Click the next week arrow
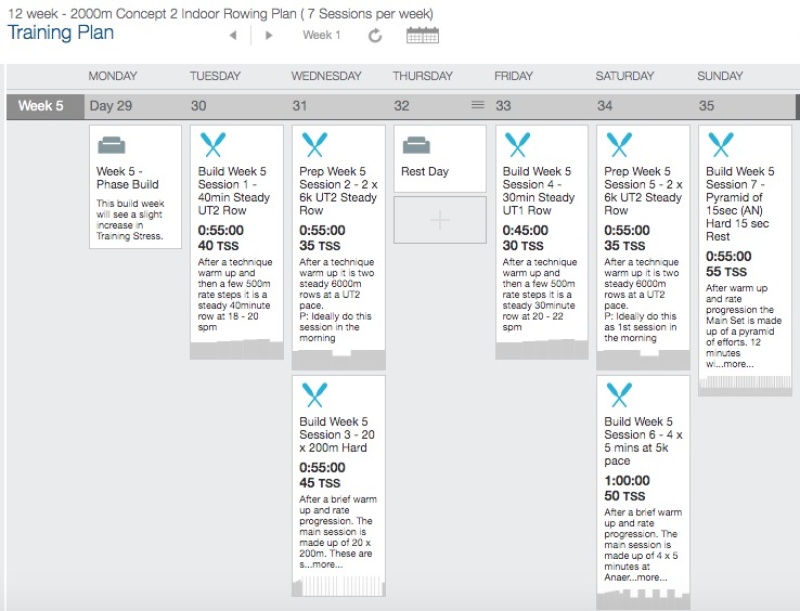Screen dimensions: 800x611 coord(268,36)
